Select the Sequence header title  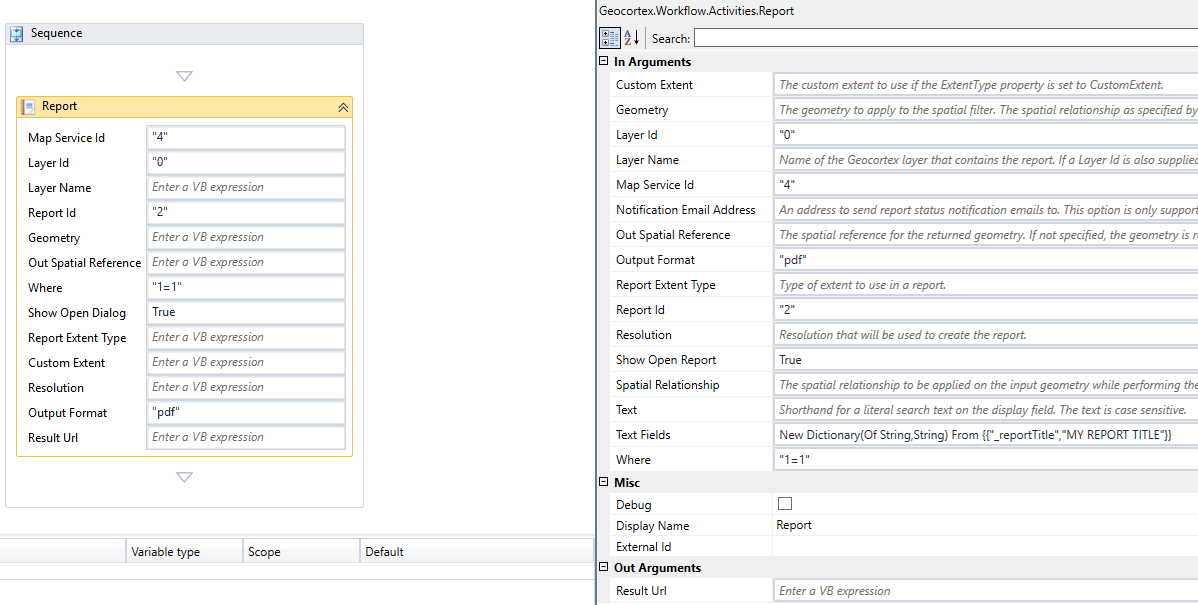click(57, 34)
